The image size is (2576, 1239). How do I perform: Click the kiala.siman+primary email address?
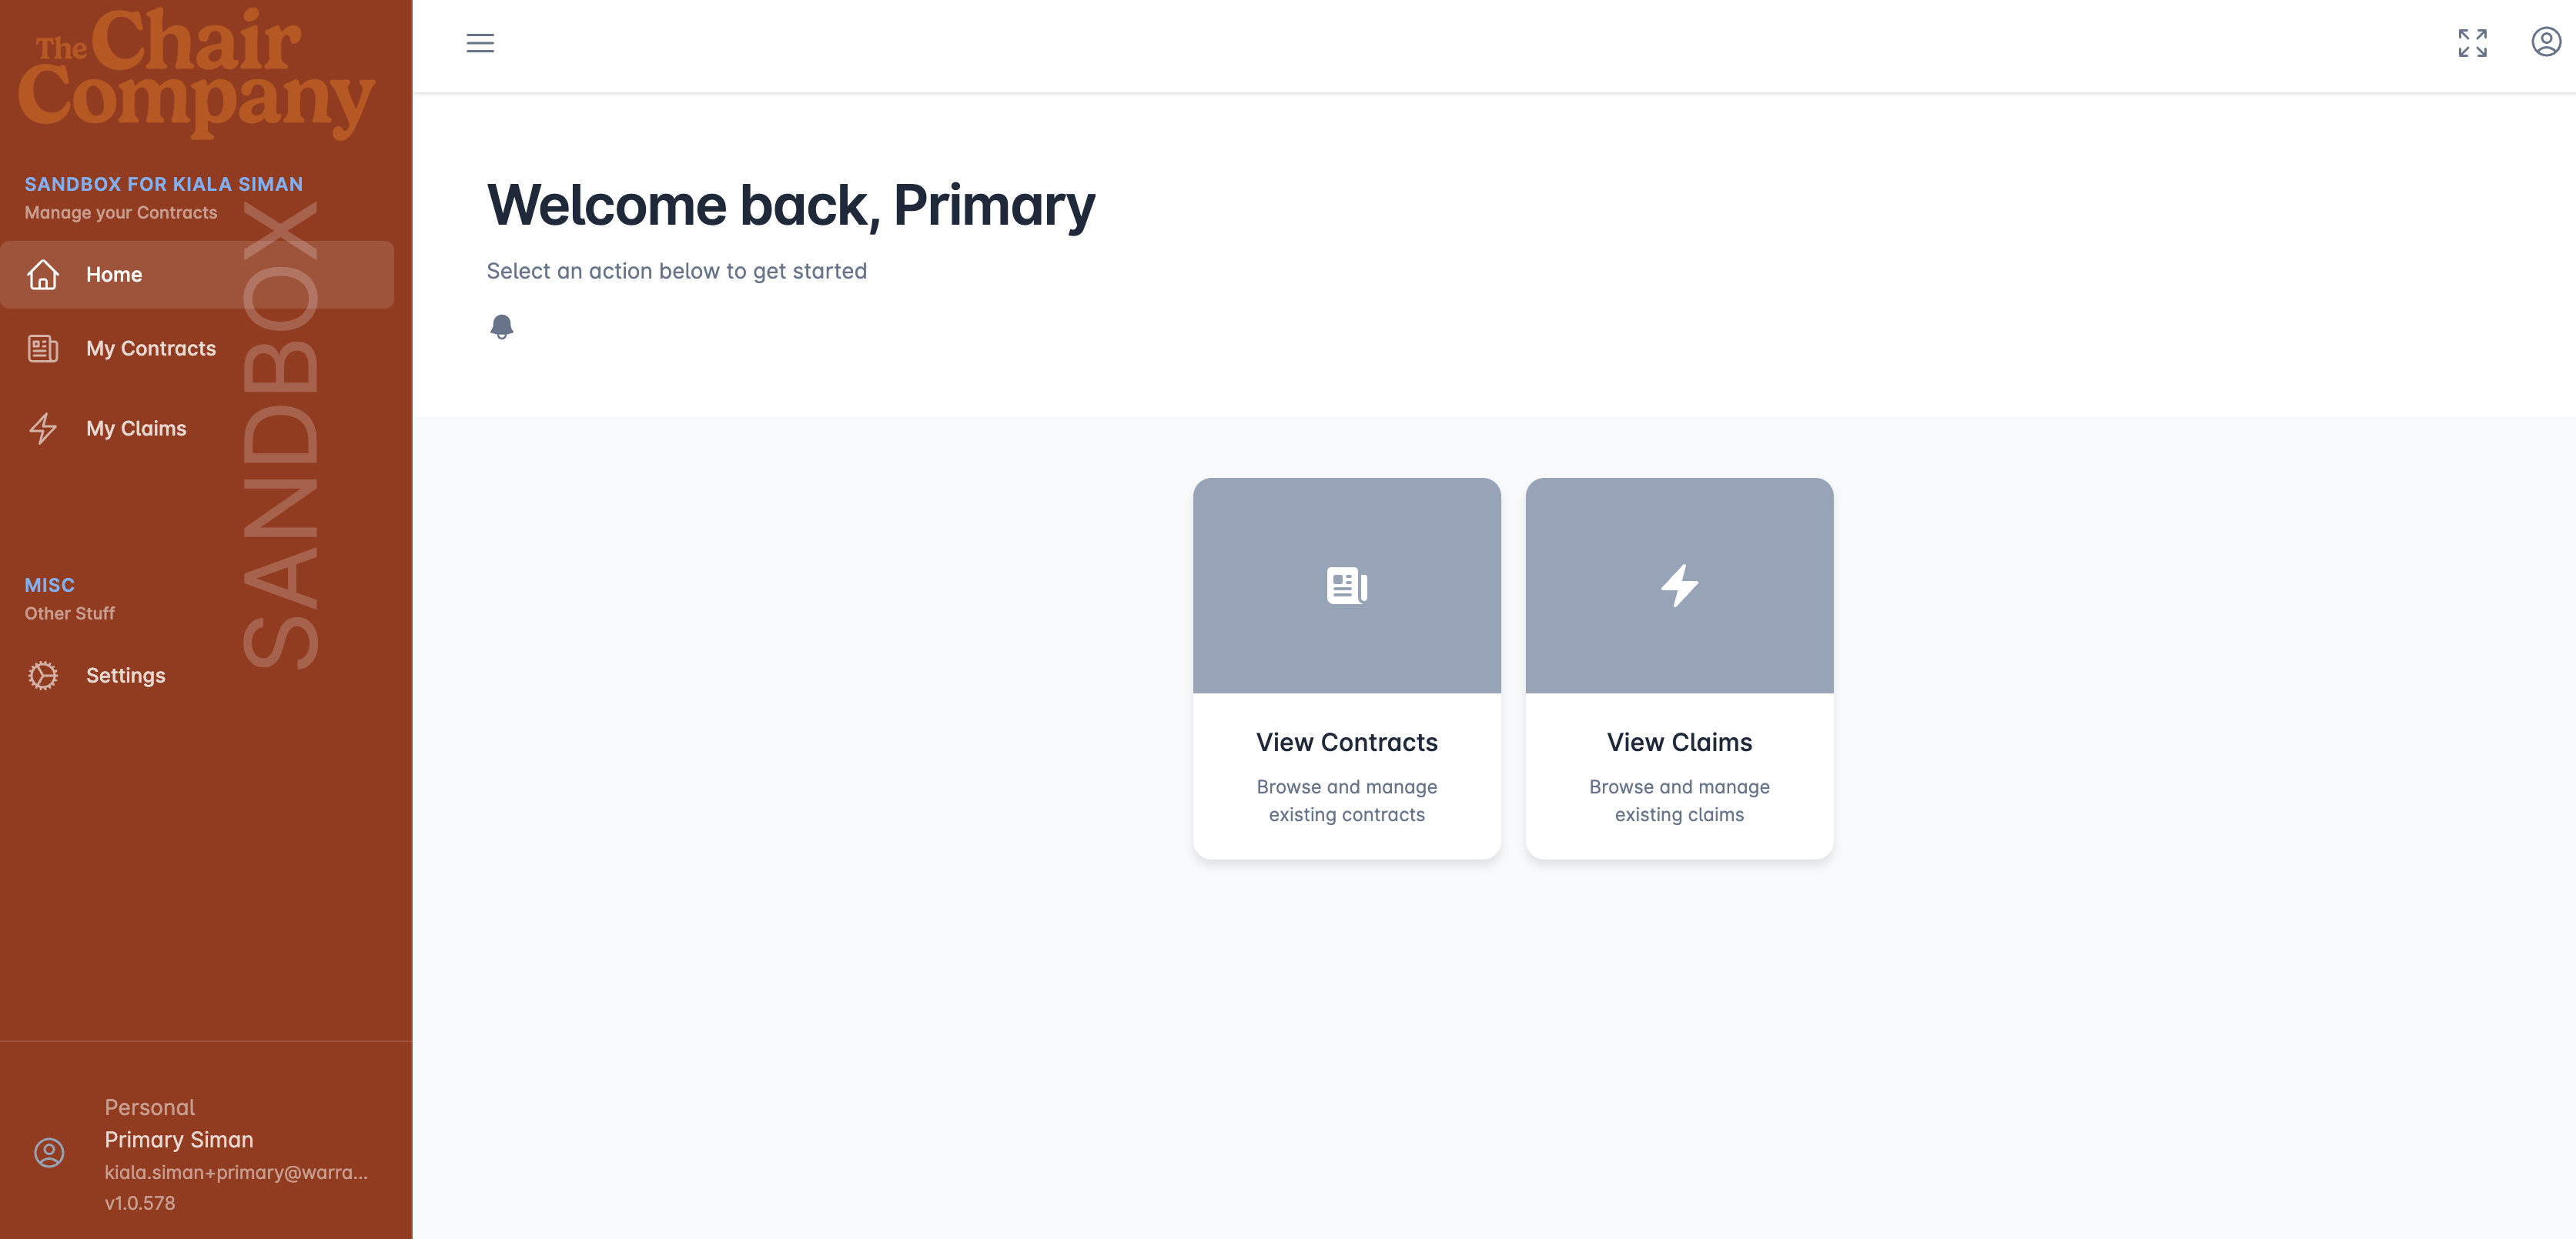[x=236, y=1172]
